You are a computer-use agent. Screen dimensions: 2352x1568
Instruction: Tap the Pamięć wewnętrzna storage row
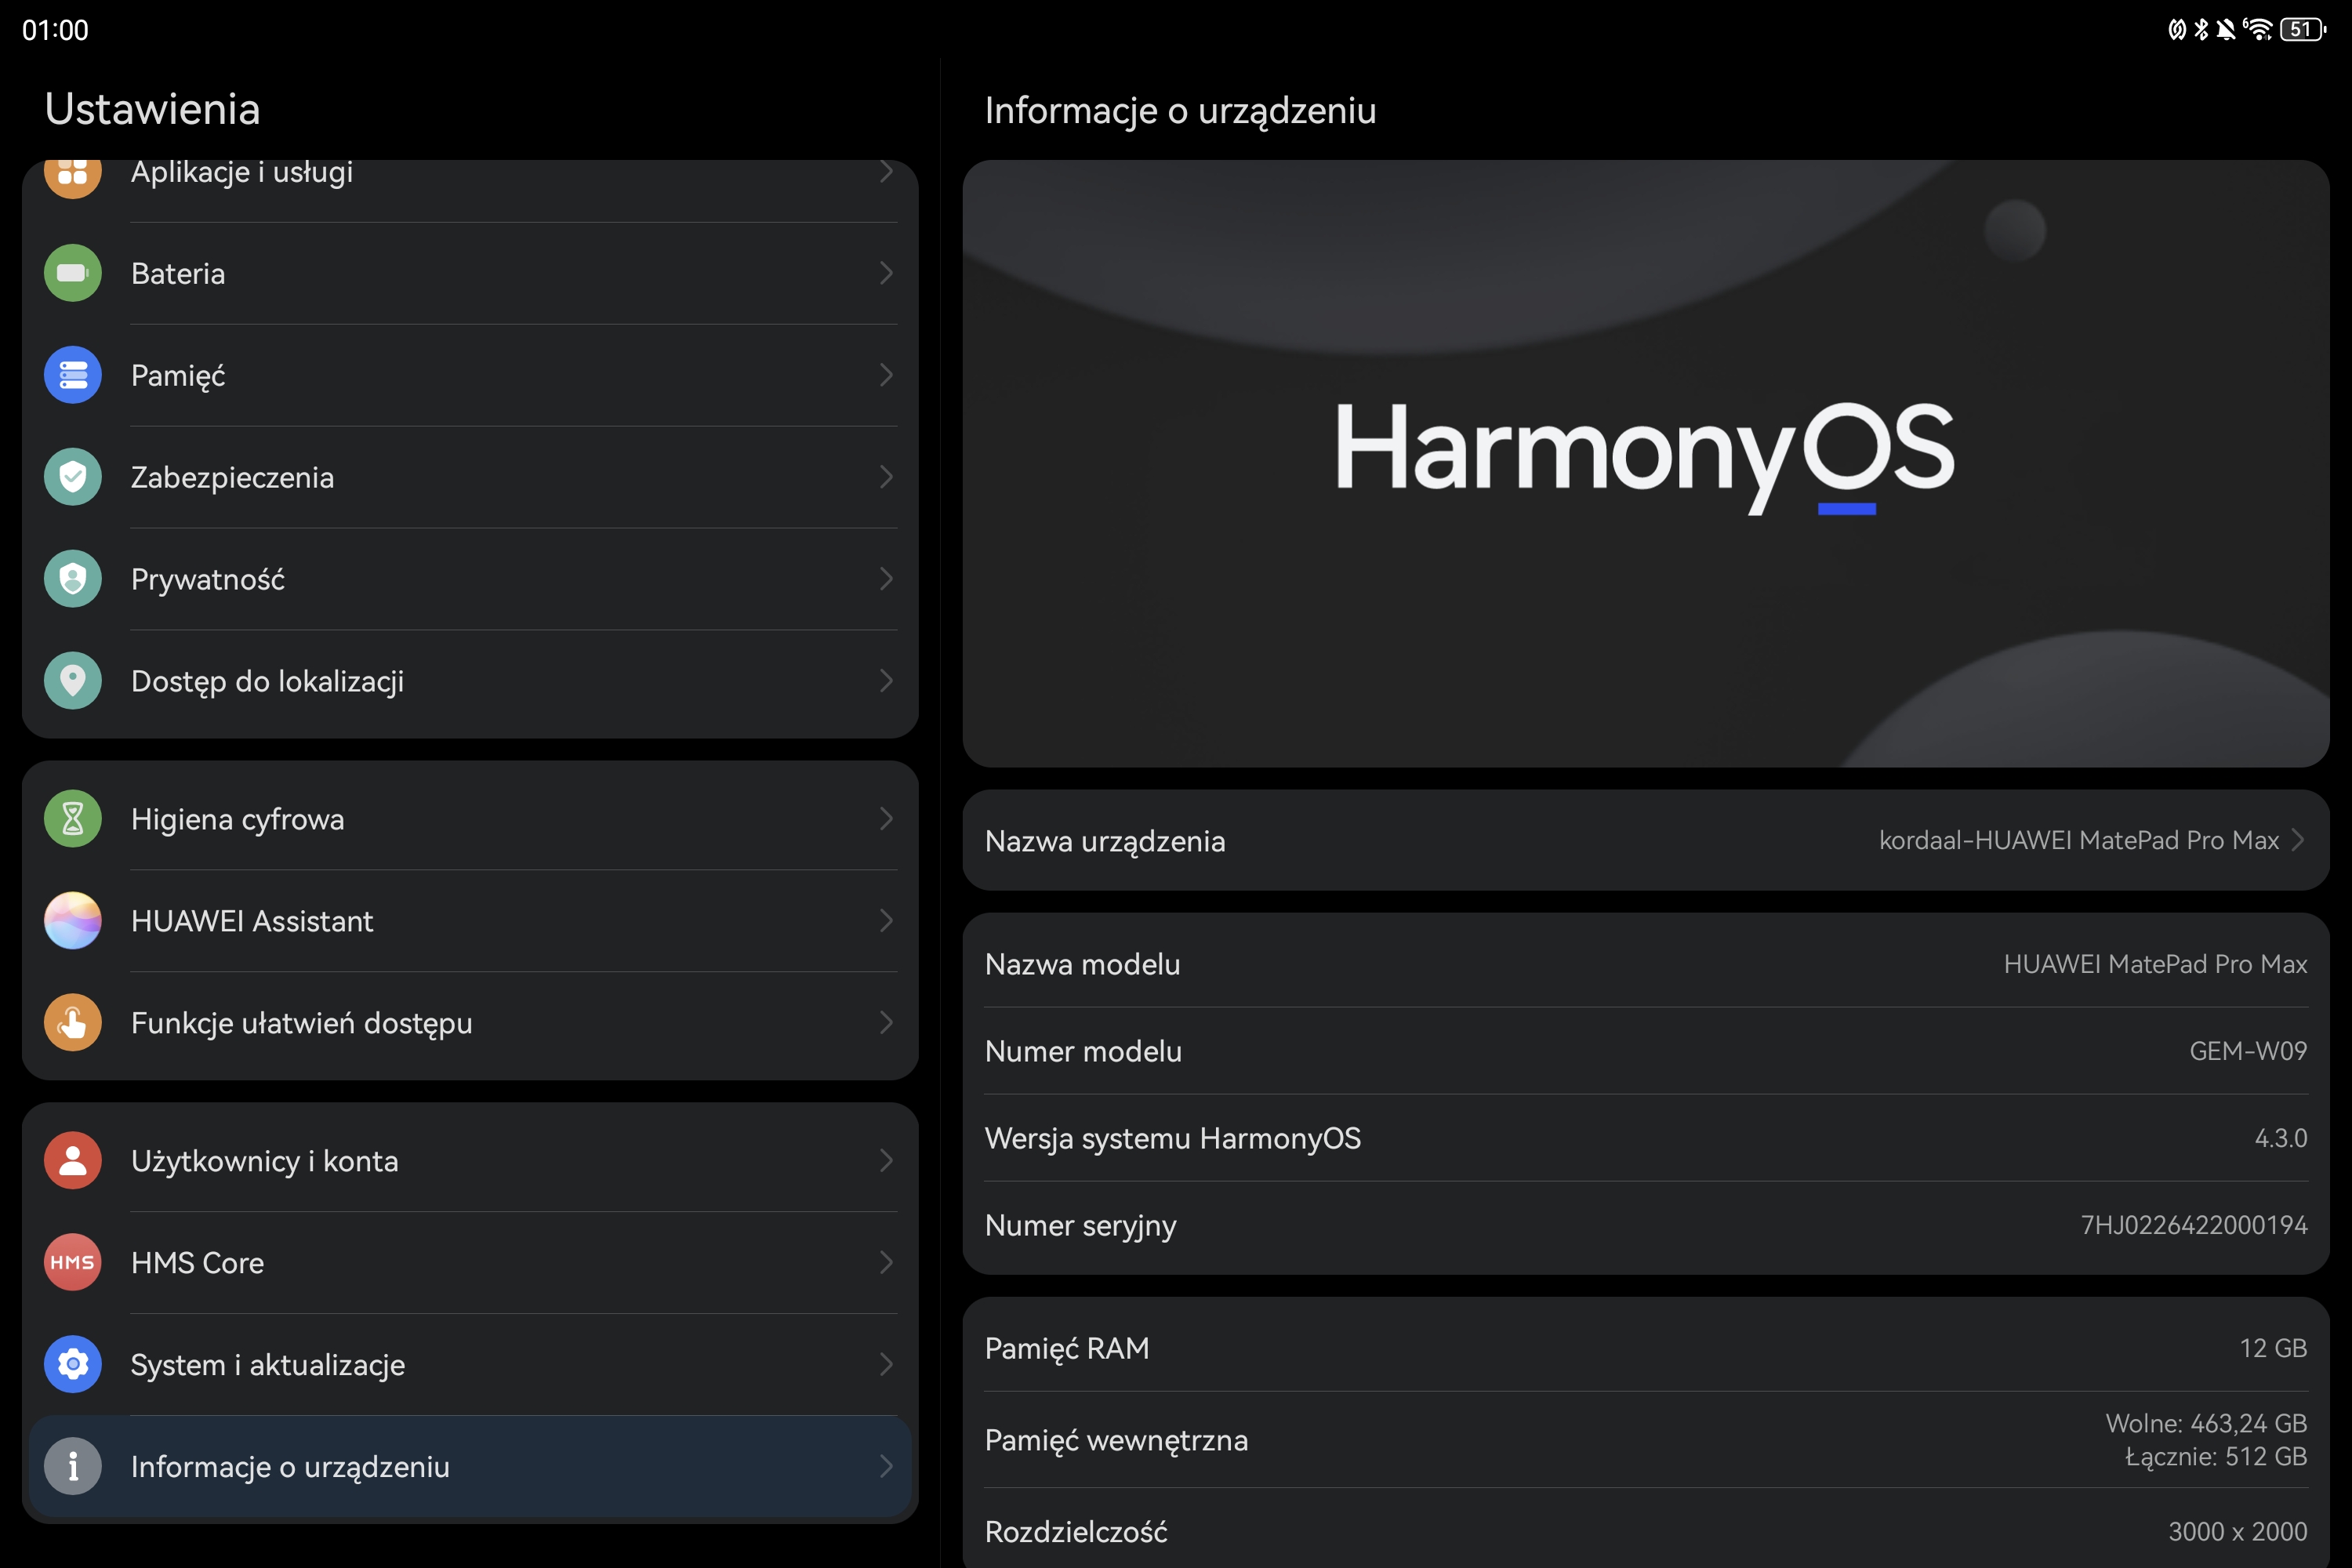[1646, 1440]
